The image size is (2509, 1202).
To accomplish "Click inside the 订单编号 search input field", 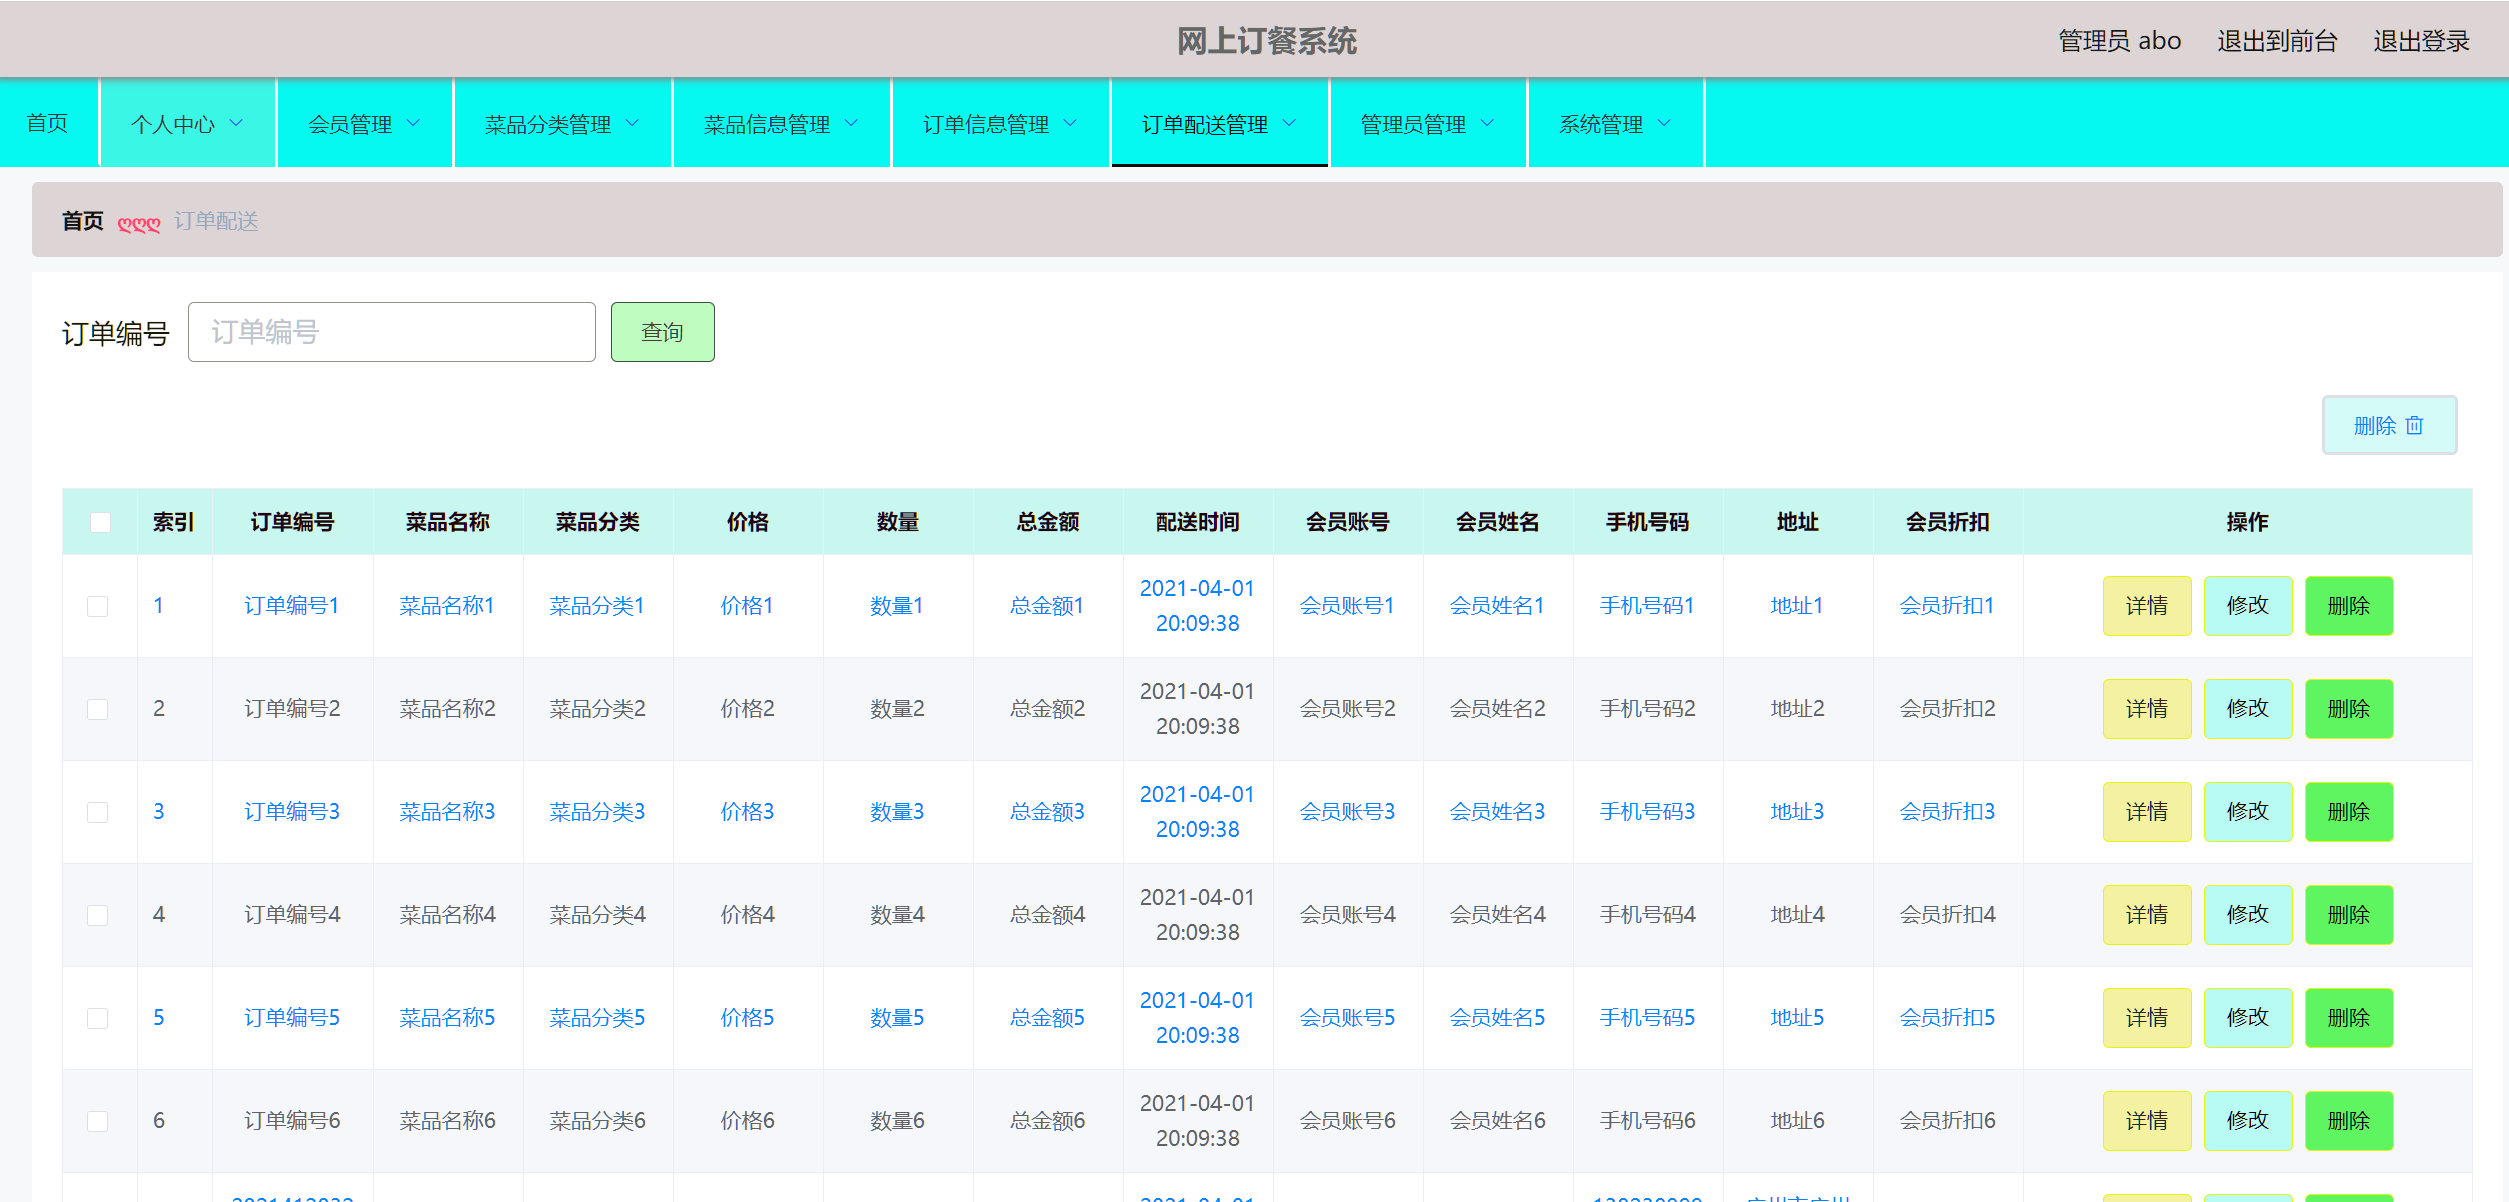I will coord(391,331).
